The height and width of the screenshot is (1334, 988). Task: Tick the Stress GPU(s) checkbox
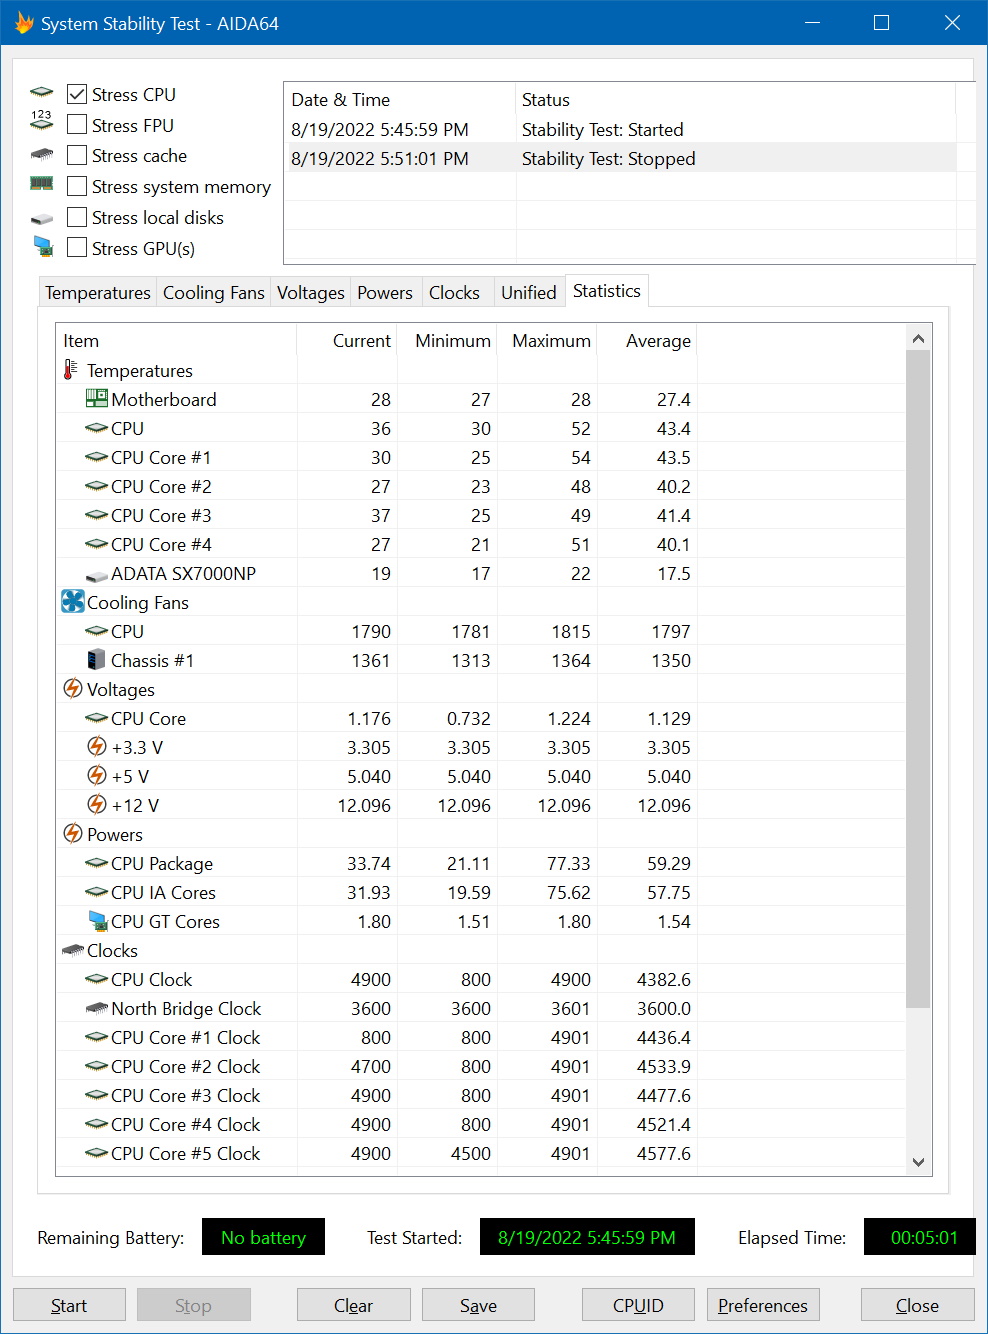pos(77,248)
